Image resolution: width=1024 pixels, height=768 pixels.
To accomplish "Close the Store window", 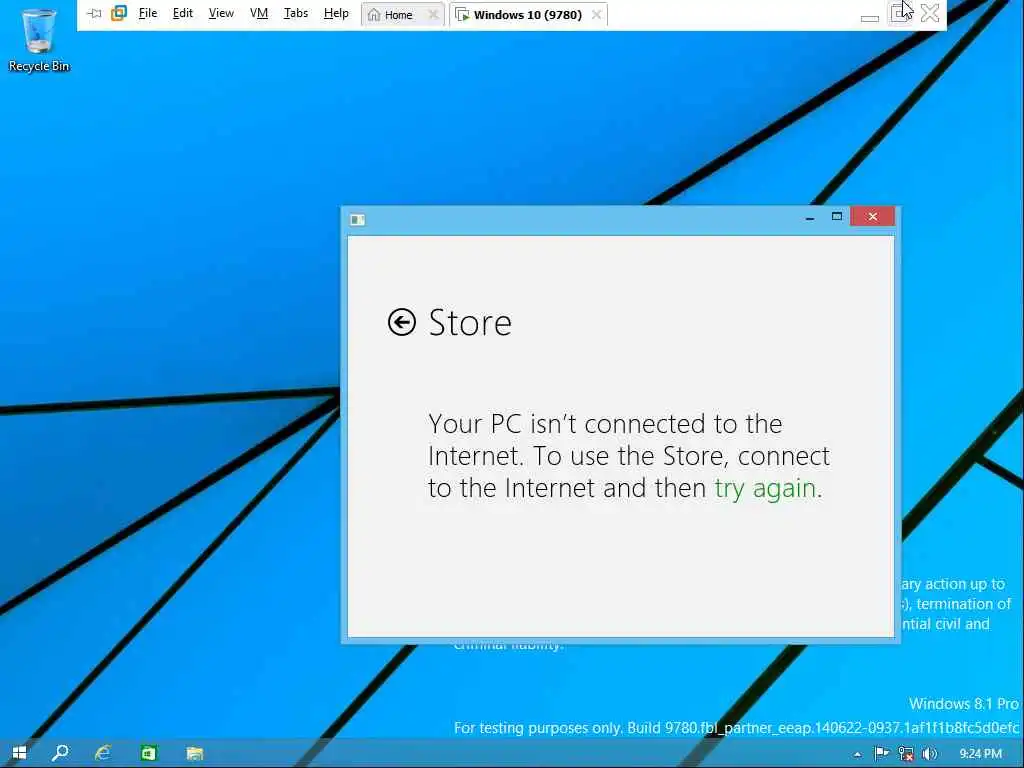I will click(x=872, y=217).
